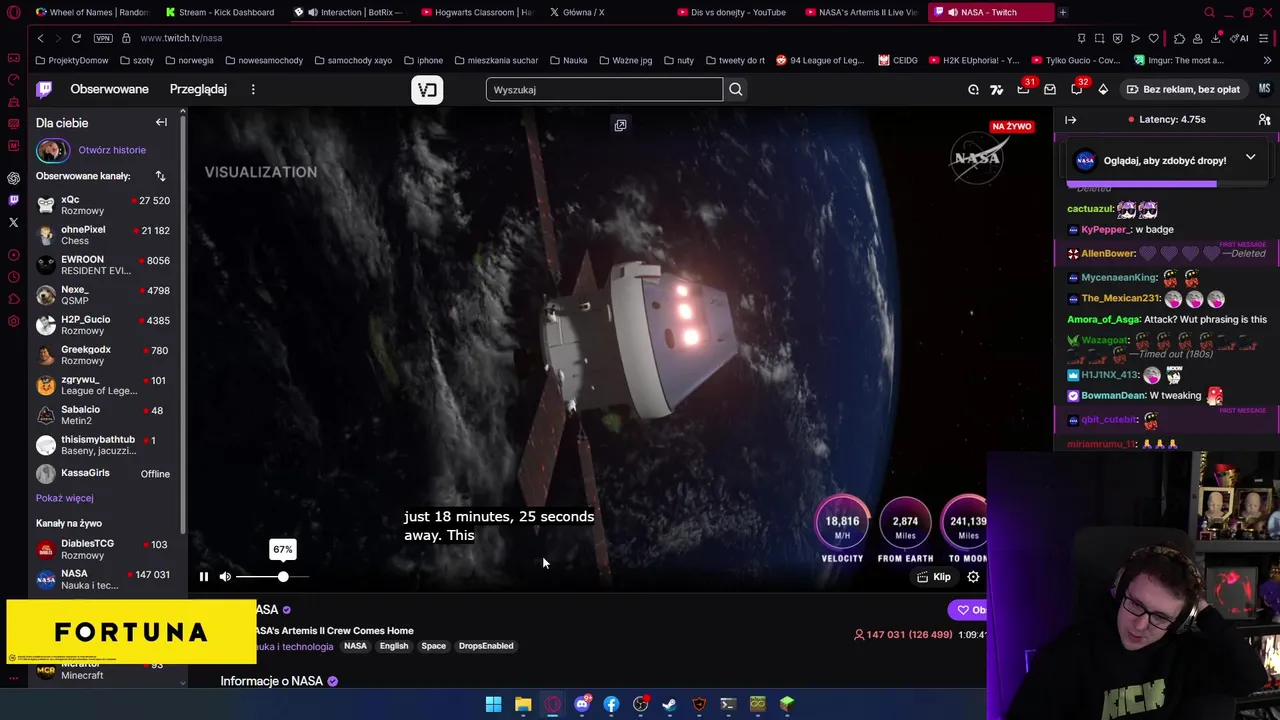The image size is (1280, 720).
Task: Open the EWROON channel in the sidebar
Action: (x=105, y=265)
